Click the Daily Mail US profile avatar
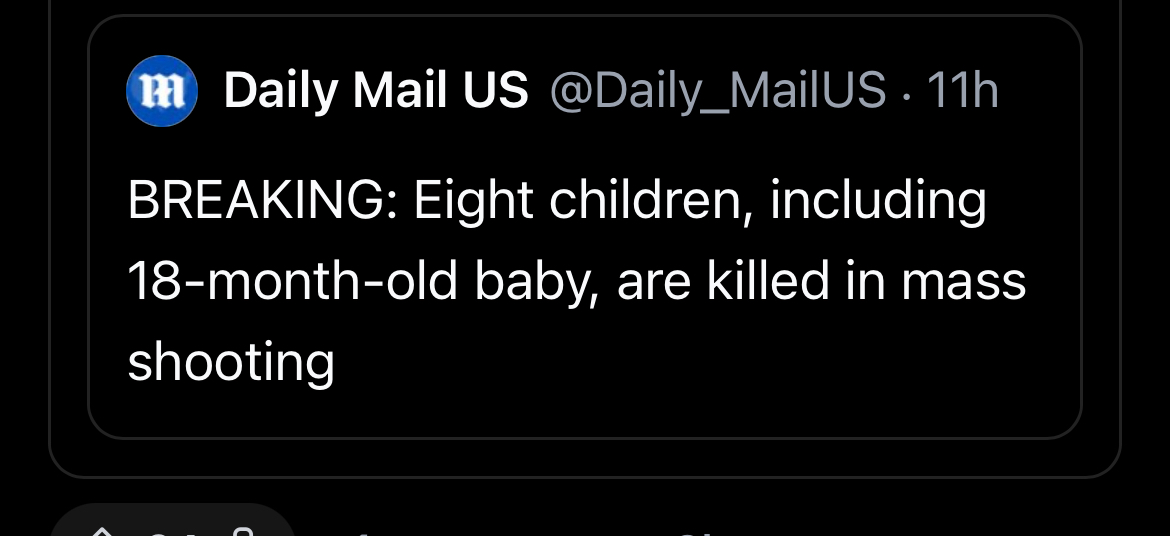This screenshot has height=536, width=1170. click(x=161, y=92)
